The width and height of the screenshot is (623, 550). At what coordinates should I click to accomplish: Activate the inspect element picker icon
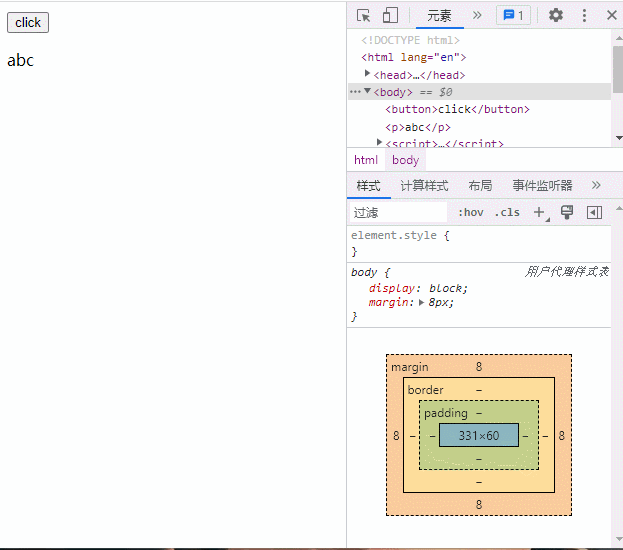[363, 16]
